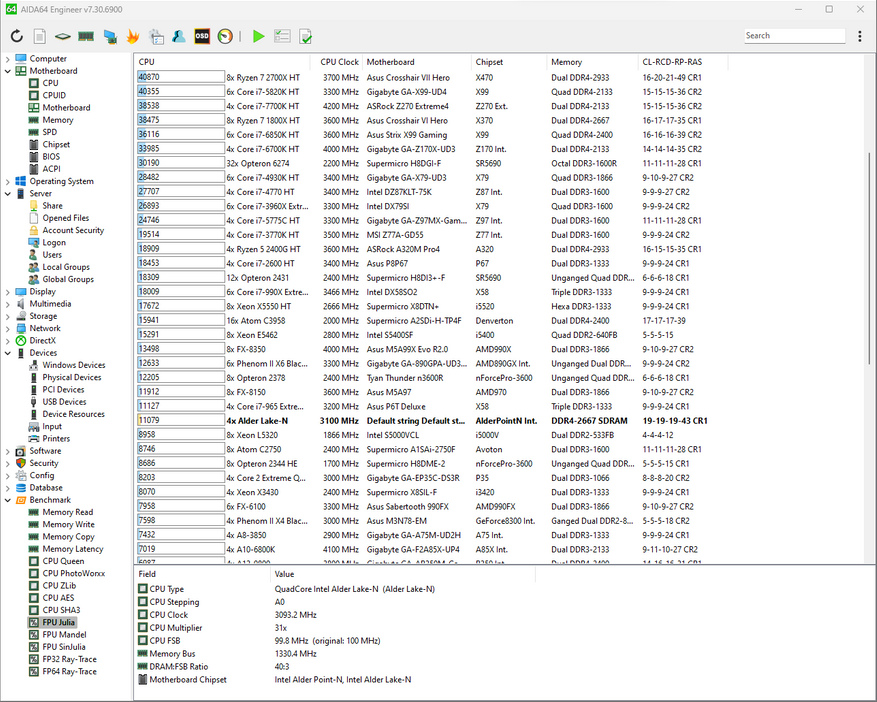This screenshot has width=877, height=702.
Task: Expand the Display tree node
Action: (x=8, y=291)
